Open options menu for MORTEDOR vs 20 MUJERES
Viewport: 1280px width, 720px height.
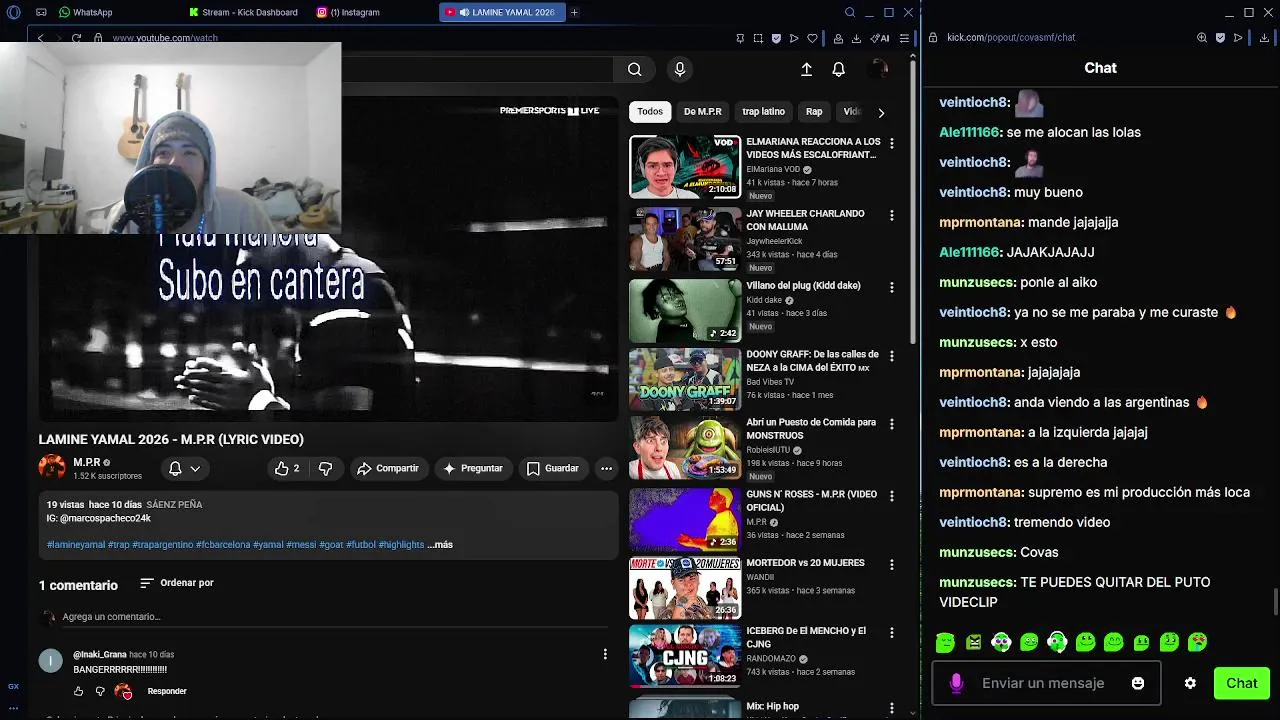coord(892,564)
